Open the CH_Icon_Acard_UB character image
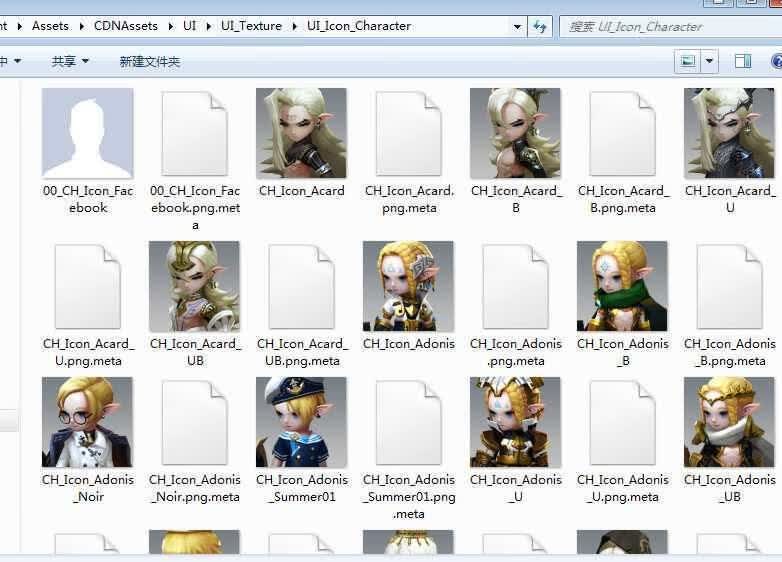 195,286
